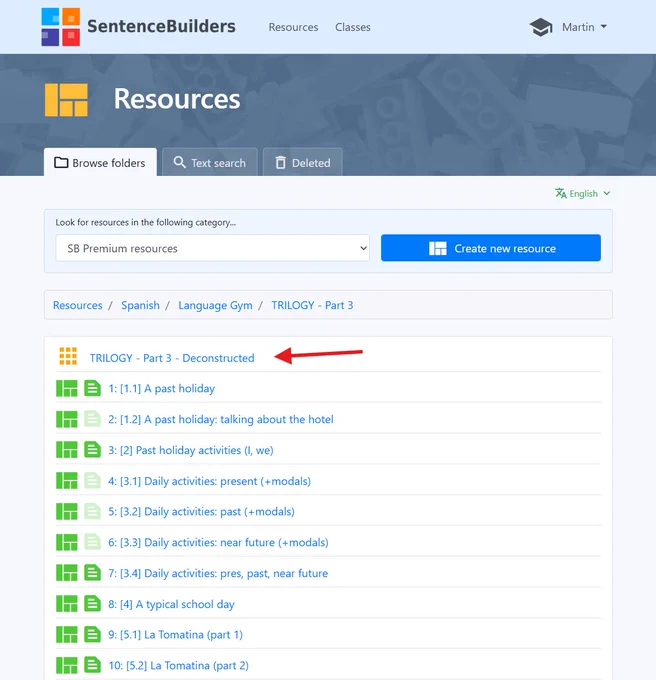Open 10: [5.2] La Tomatina (part 2)
The image size is (656, 680).
coord(178,666)
